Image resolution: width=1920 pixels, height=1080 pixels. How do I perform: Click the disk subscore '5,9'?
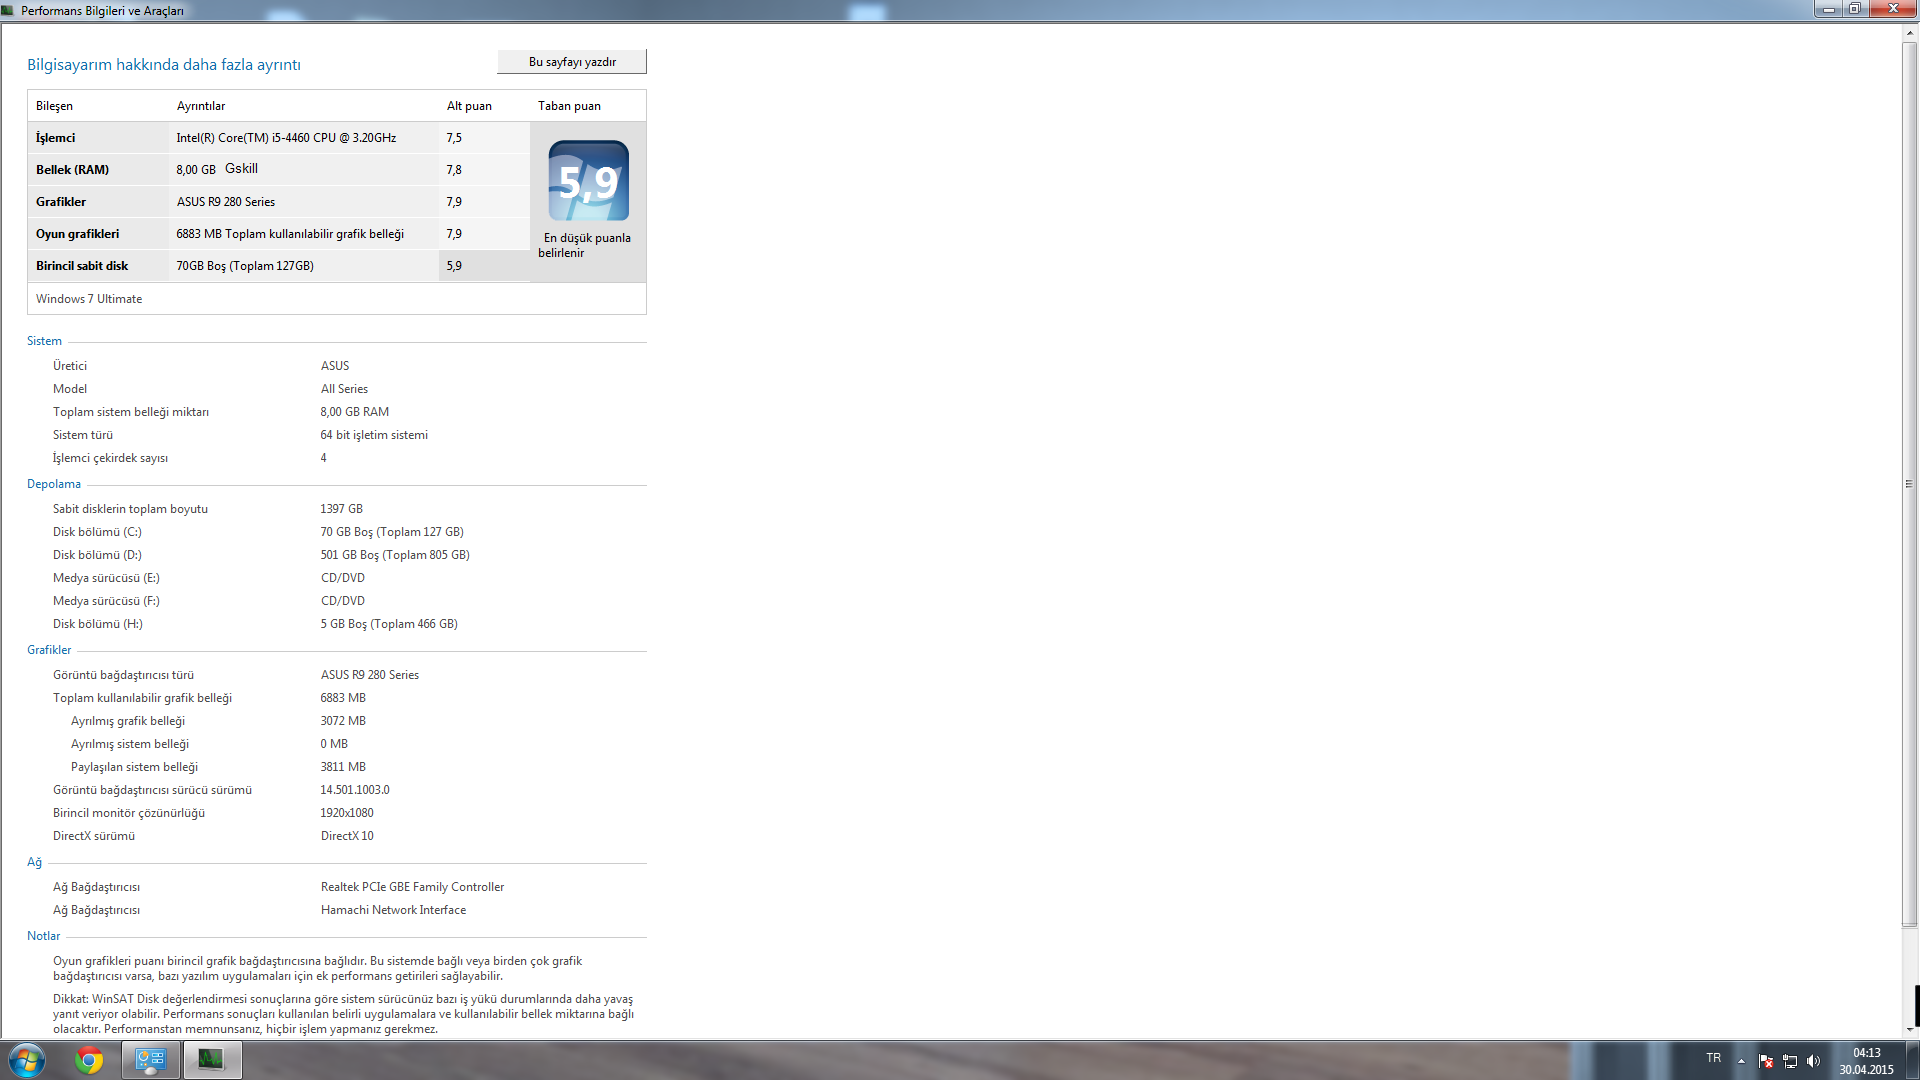[x=454, y=266]
